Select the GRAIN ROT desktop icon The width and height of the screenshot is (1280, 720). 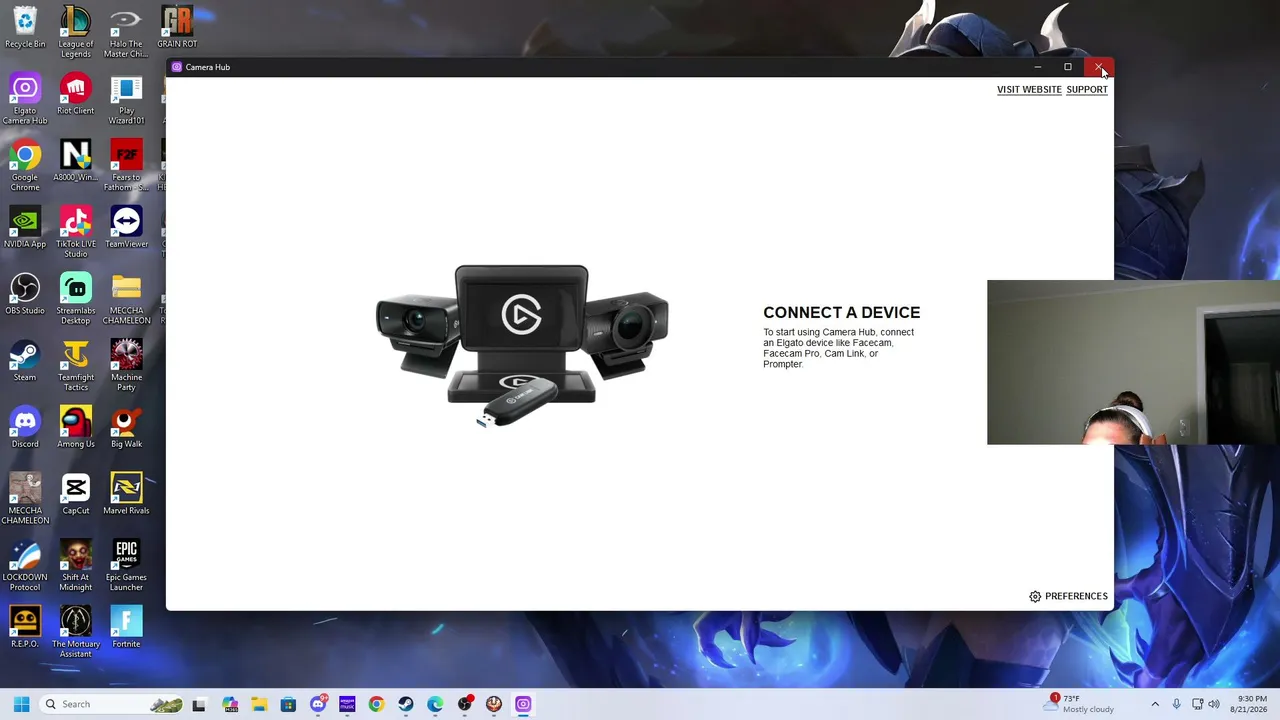click(177, 27)
